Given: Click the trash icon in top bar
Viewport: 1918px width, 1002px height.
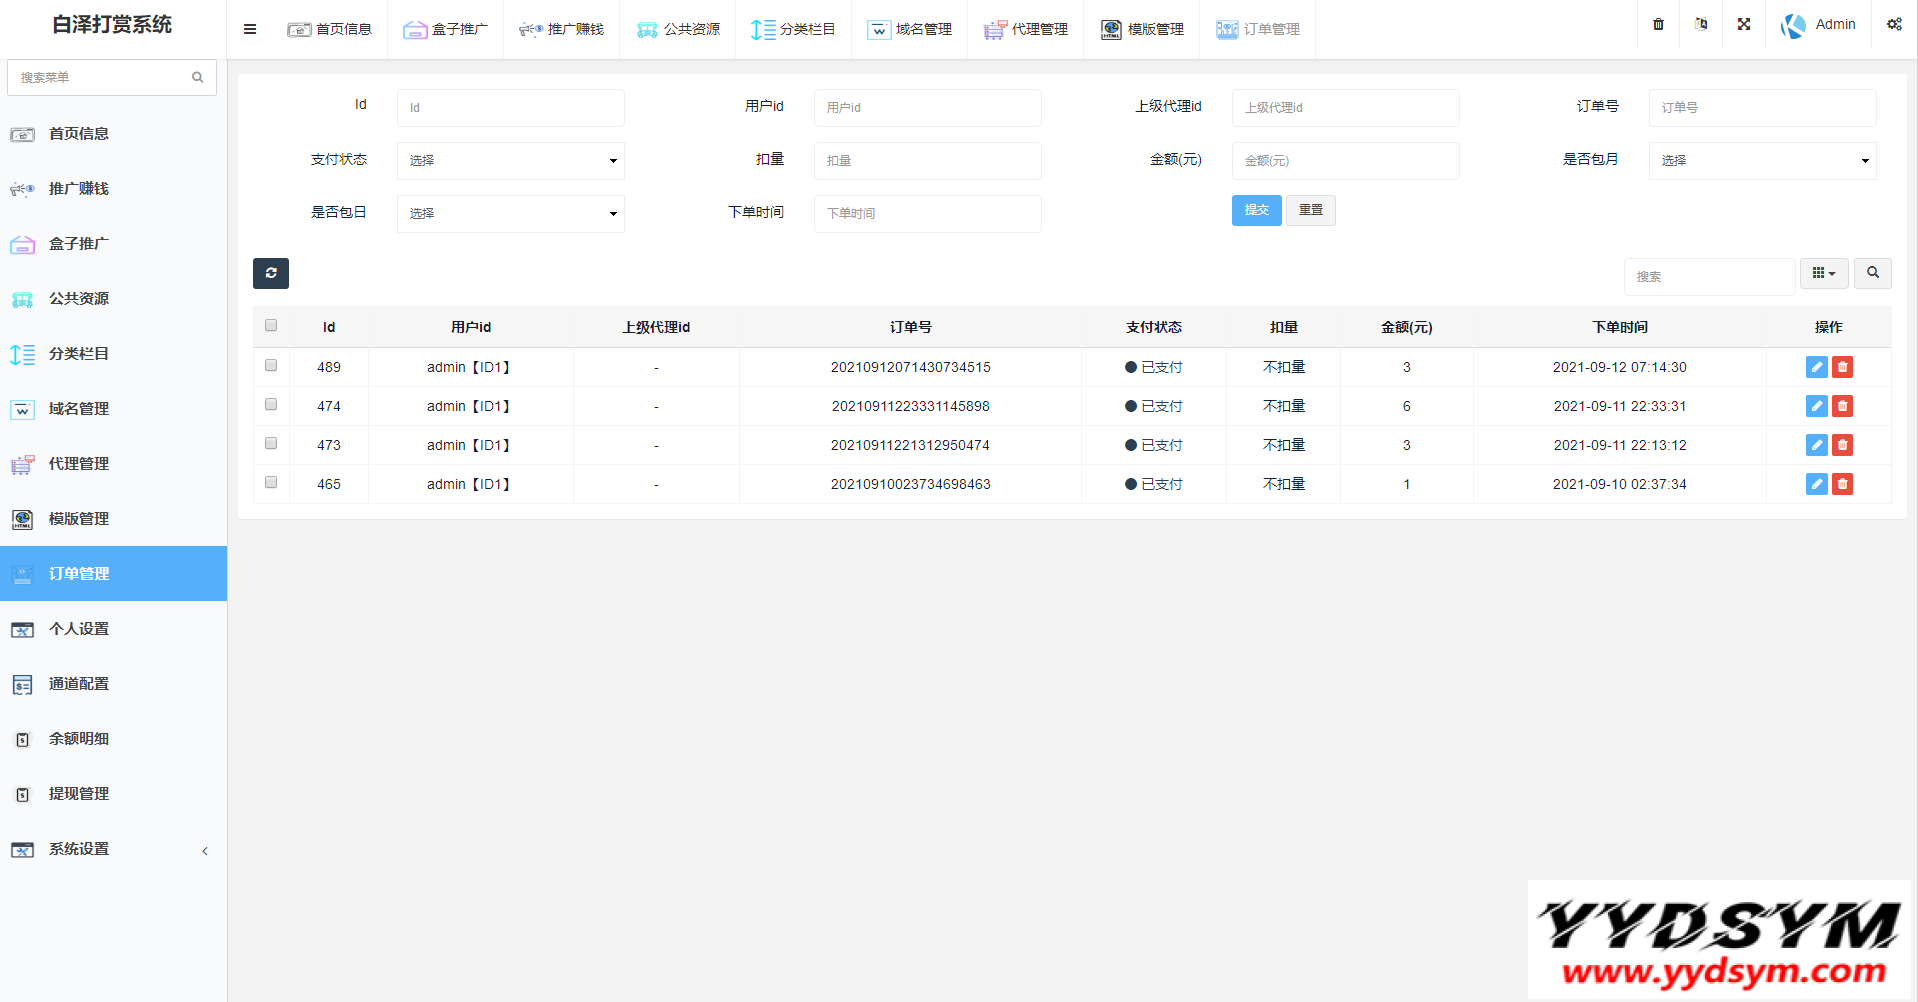Looking at the screenshot, I should tap(1658, 24).
